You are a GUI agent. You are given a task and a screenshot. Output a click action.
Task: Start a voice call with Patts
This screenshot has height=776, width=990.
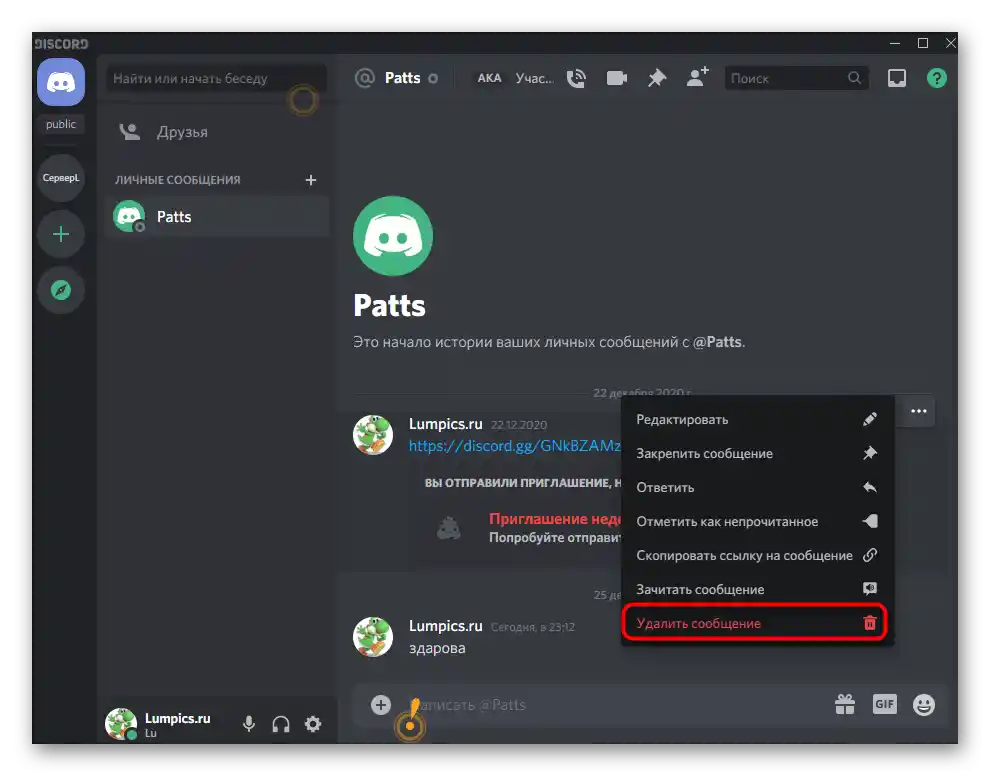point(576,78)
